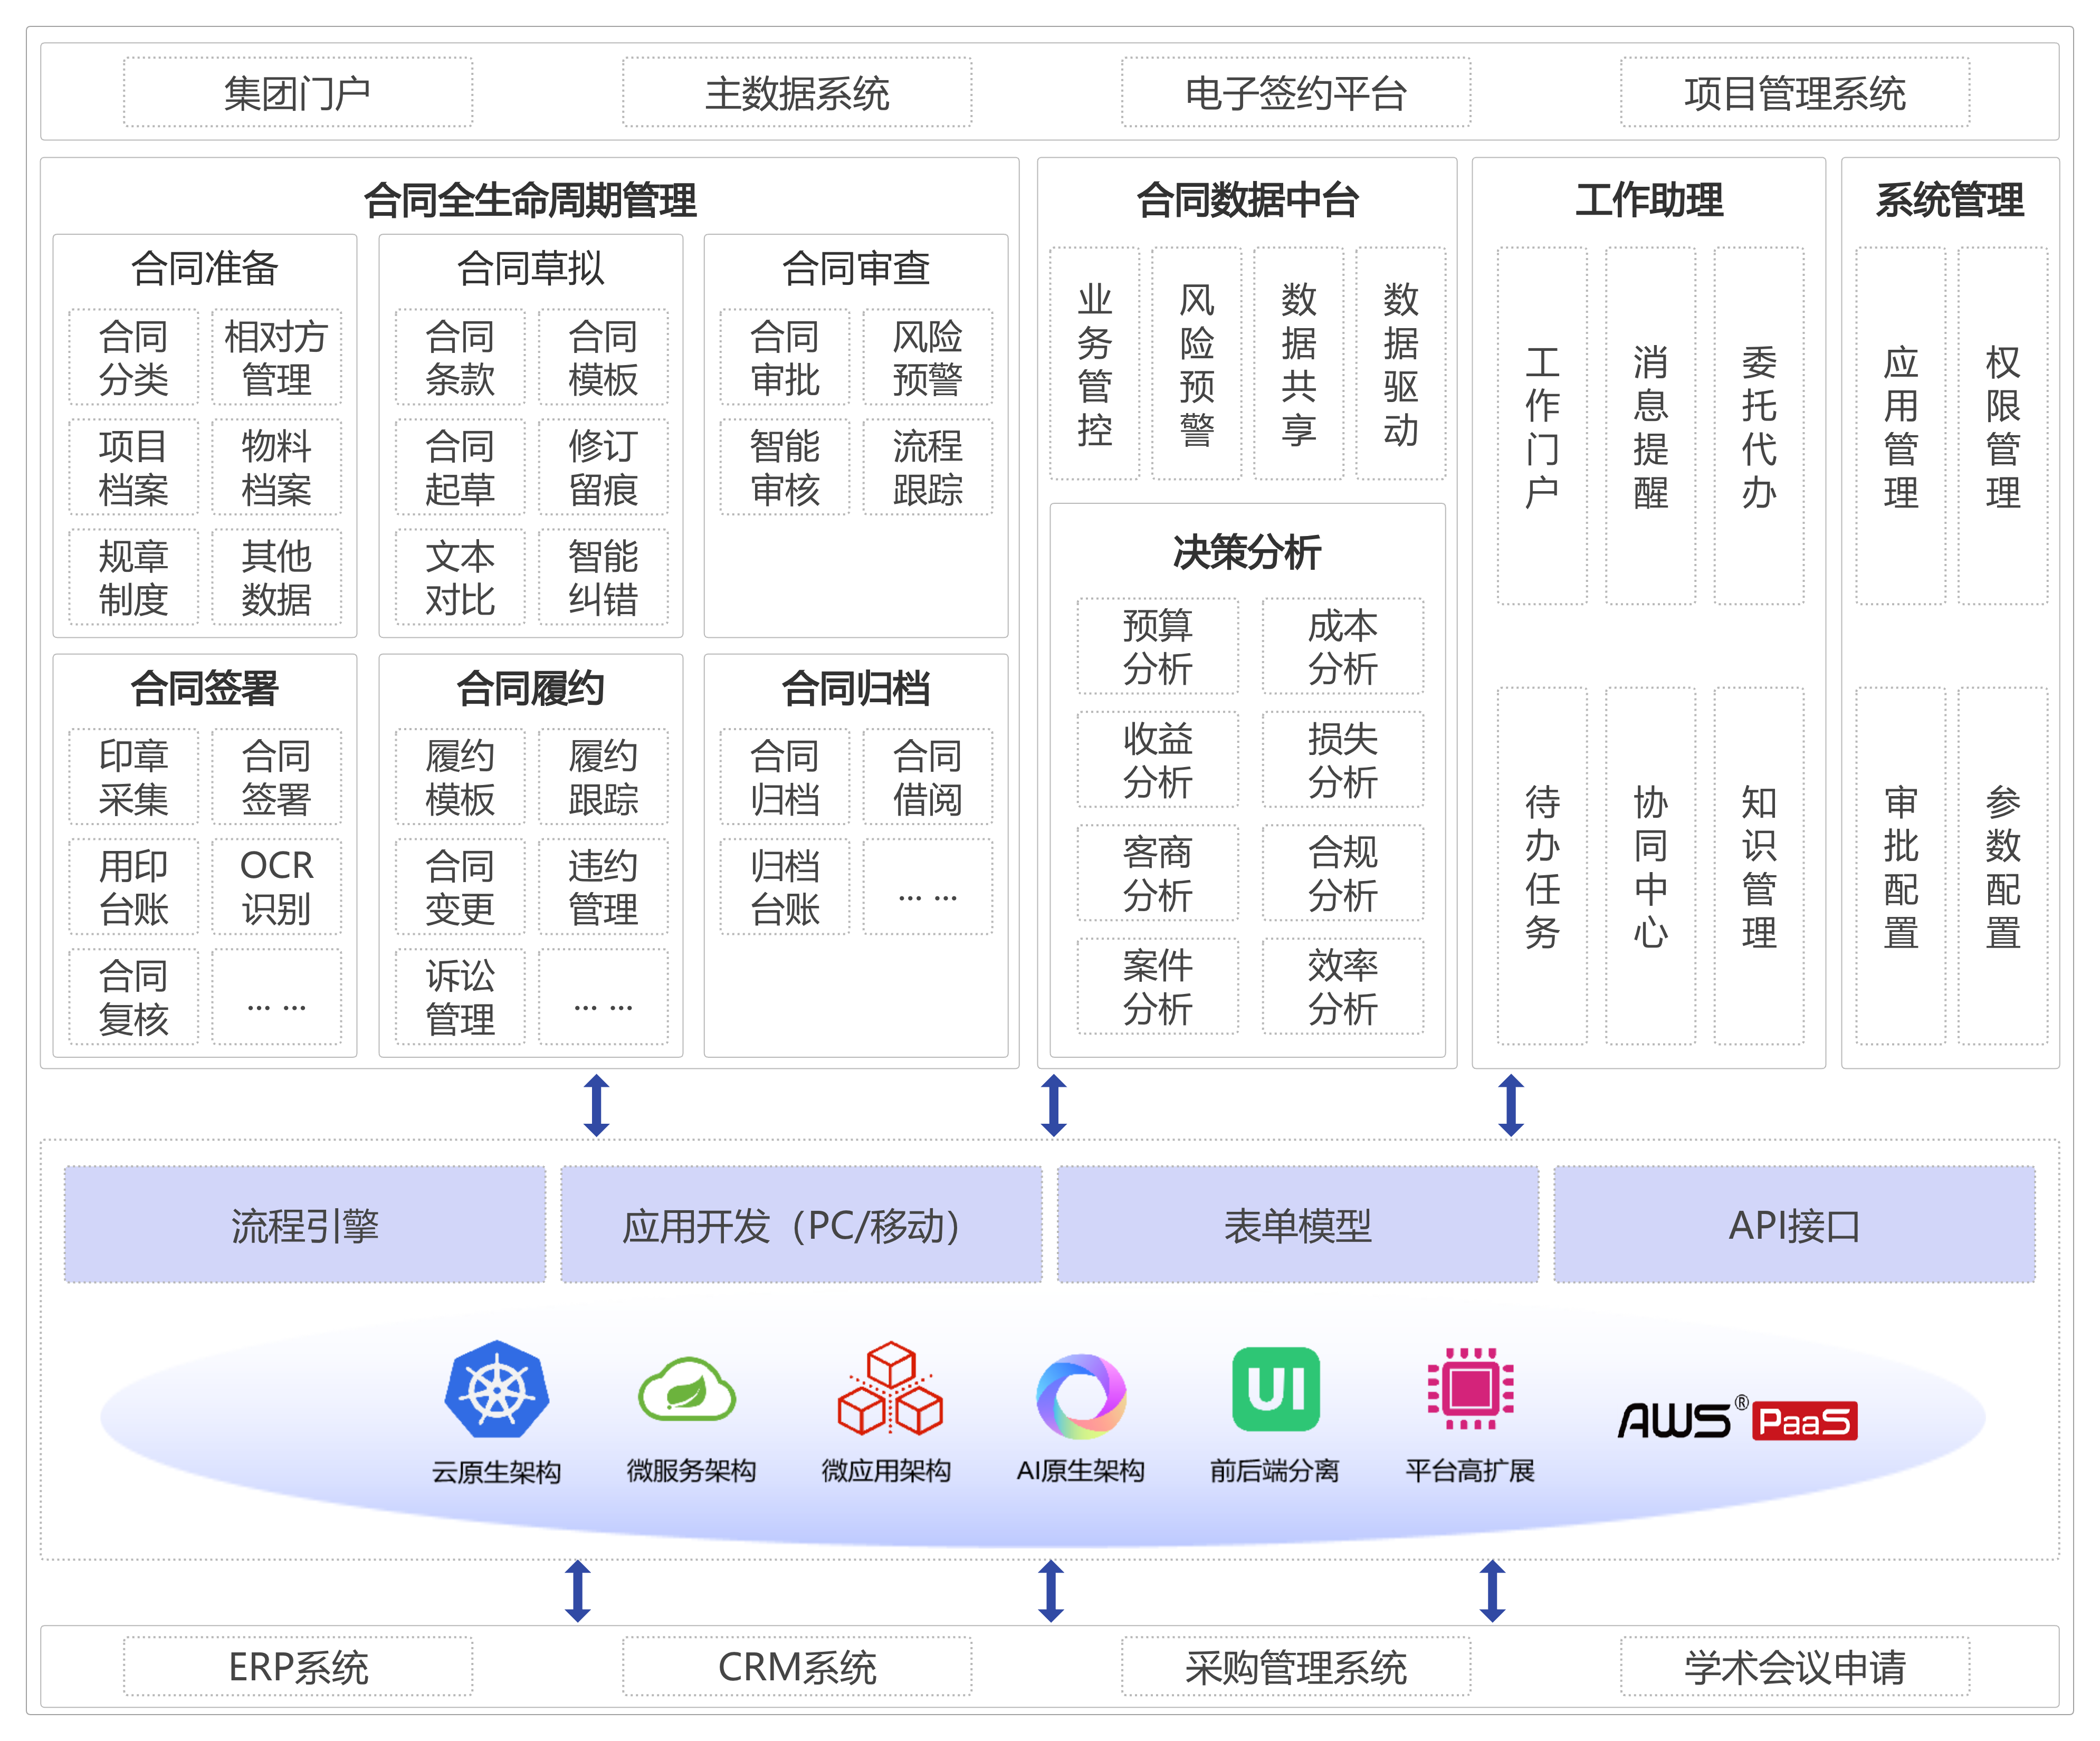Click the CRM系统 box

[797, 1666]
